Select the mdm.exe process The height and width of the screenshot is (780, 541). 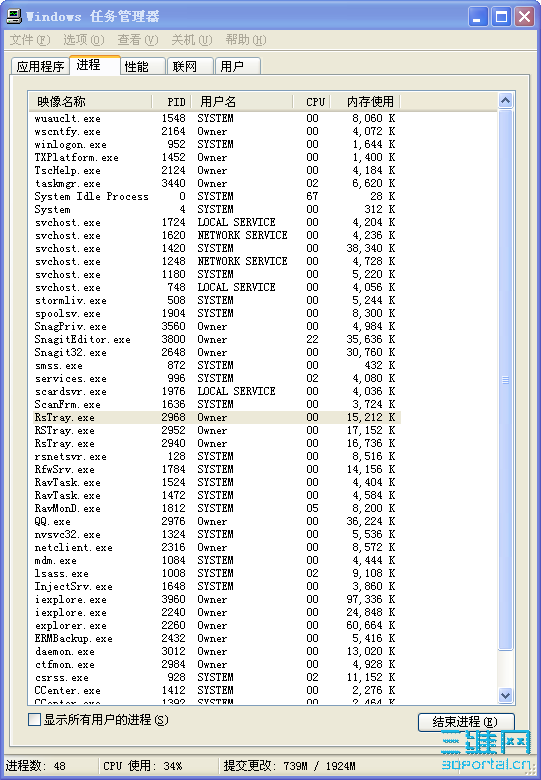pyautogui.click(x=217, y=560)
